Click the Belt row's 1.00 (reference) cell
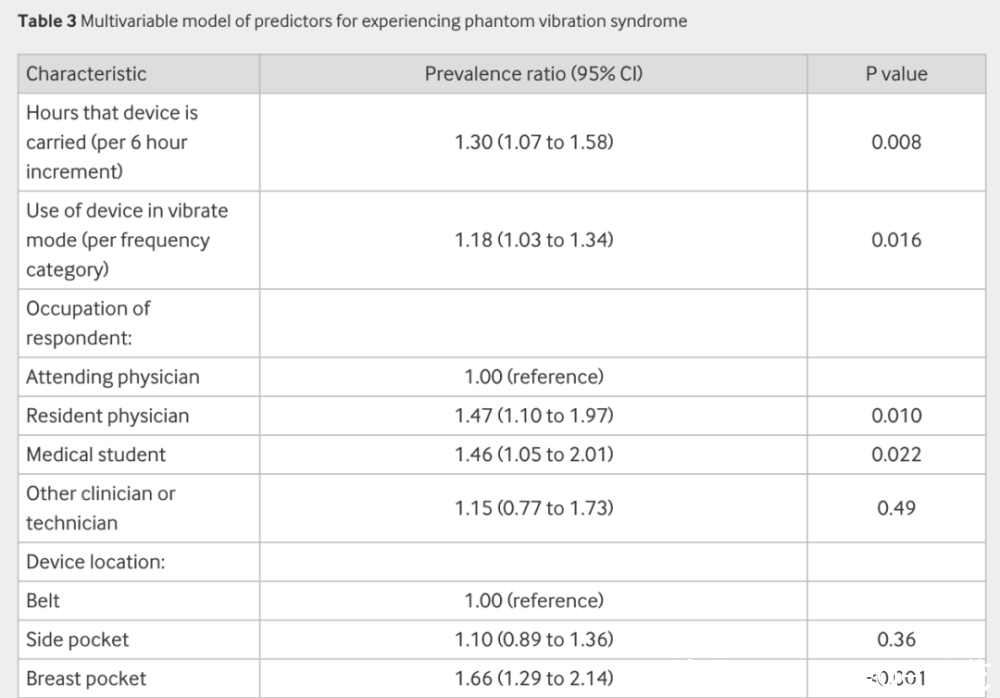This screenshot has width=1000, height=698. (x=533, y=601)
